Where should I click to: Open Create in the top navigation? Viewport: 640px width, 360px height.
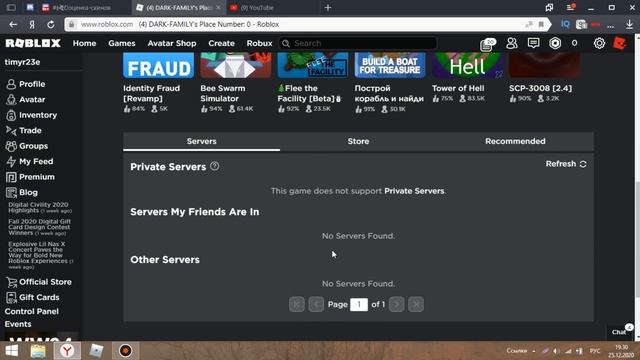(221, 43)
